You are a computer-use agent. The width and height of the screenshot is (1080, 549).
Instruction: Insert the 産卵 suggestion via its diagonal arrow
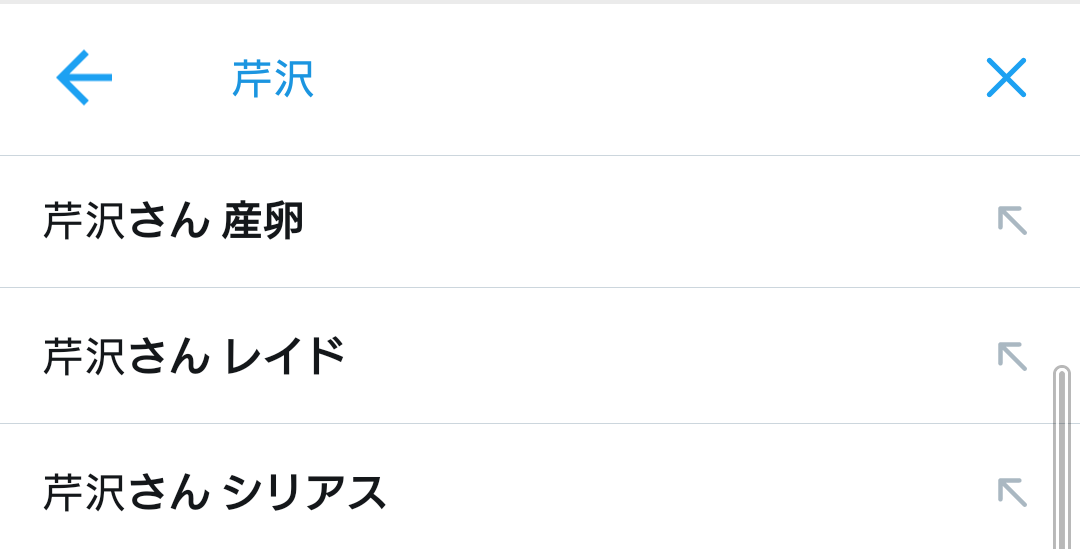(x=1012, y=221)
